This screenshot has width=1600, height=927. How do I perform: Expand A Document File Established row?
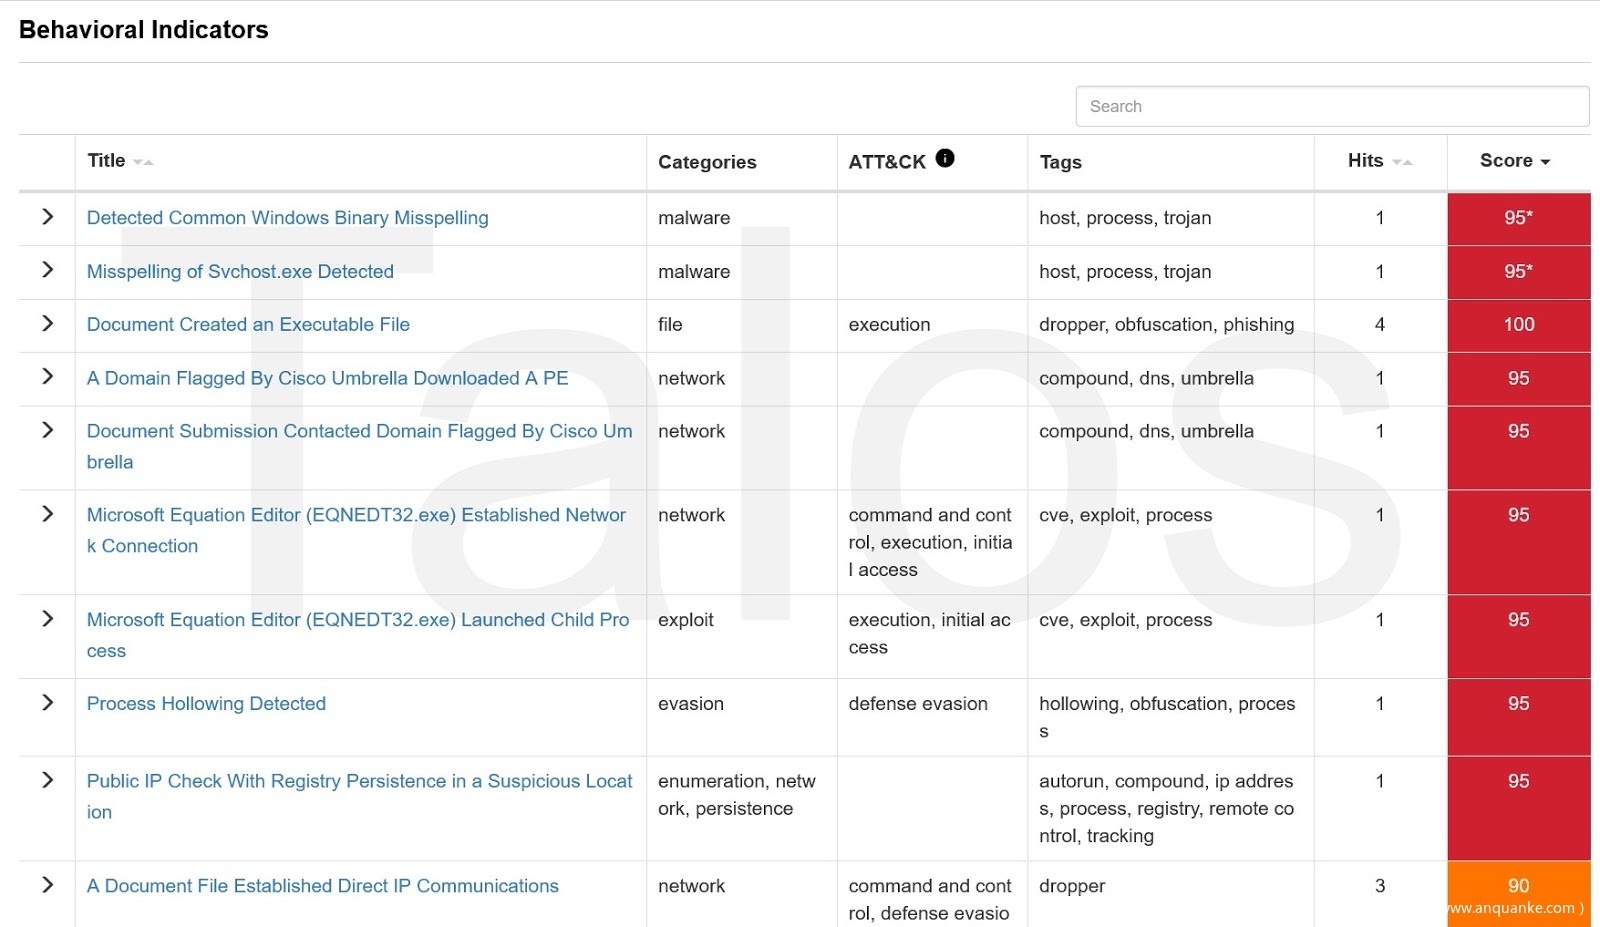pyautogui.click(x=47, y=885)
